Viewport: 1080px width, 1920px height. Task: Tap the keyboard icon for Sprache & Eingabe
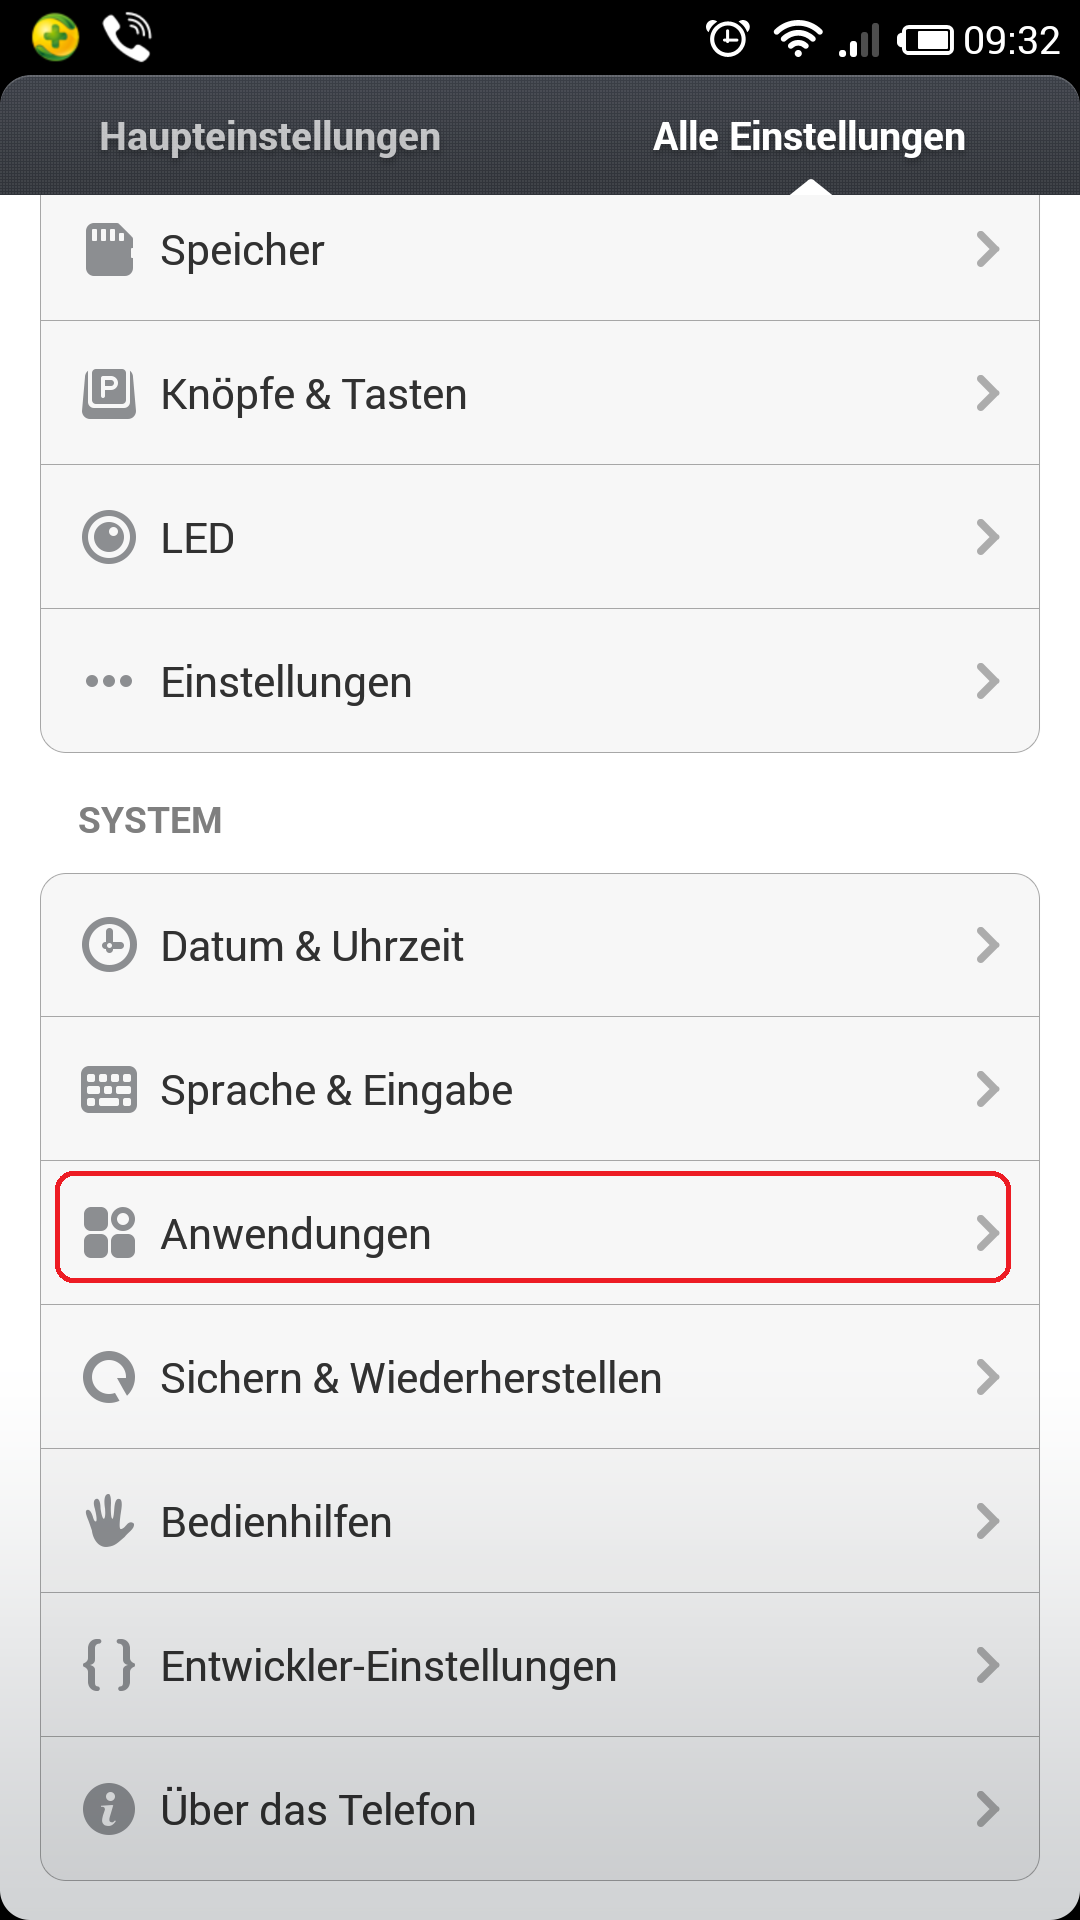(109, 1089)
